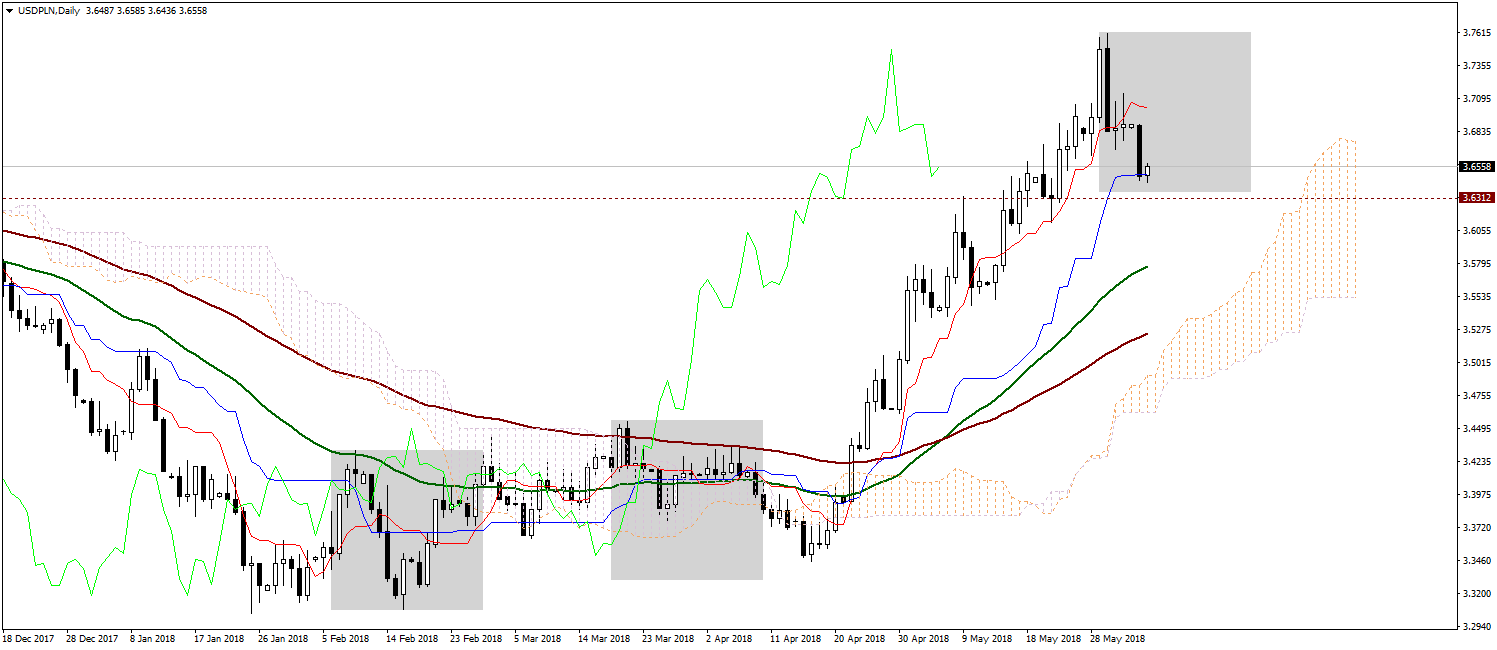Click the small triangle before USDPLN,Daily
This screenshot has height=650, width=1497.
pyautogui.click(x=9, y=10)
